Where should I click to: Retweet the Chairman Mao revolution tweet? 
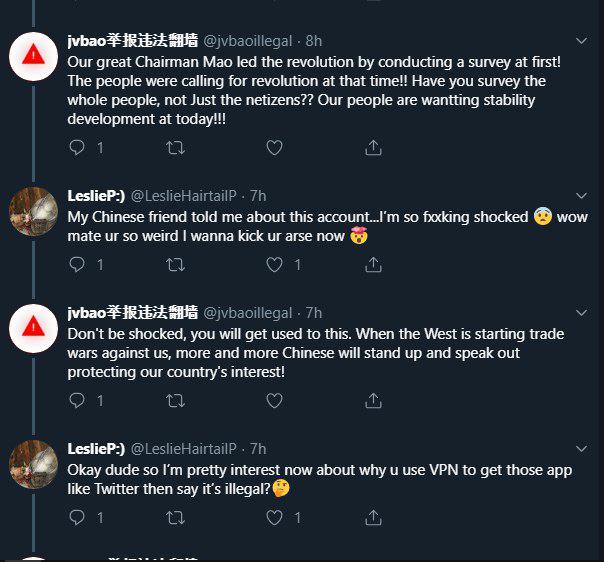[175, 148]
